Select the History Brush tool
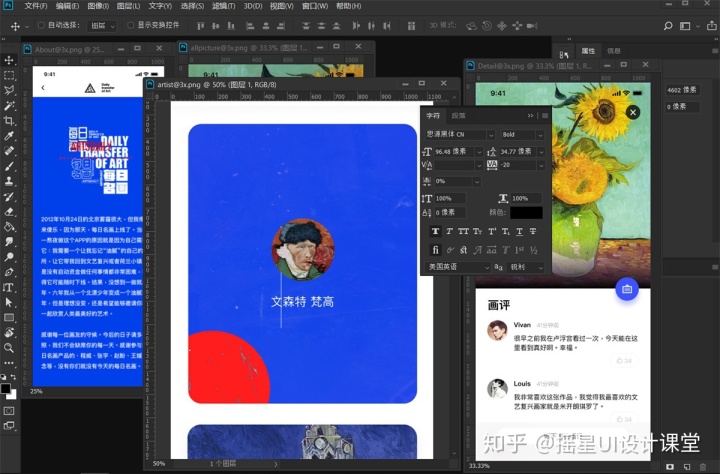The height and width of the screenshot is (474, 720). (9, 197)
